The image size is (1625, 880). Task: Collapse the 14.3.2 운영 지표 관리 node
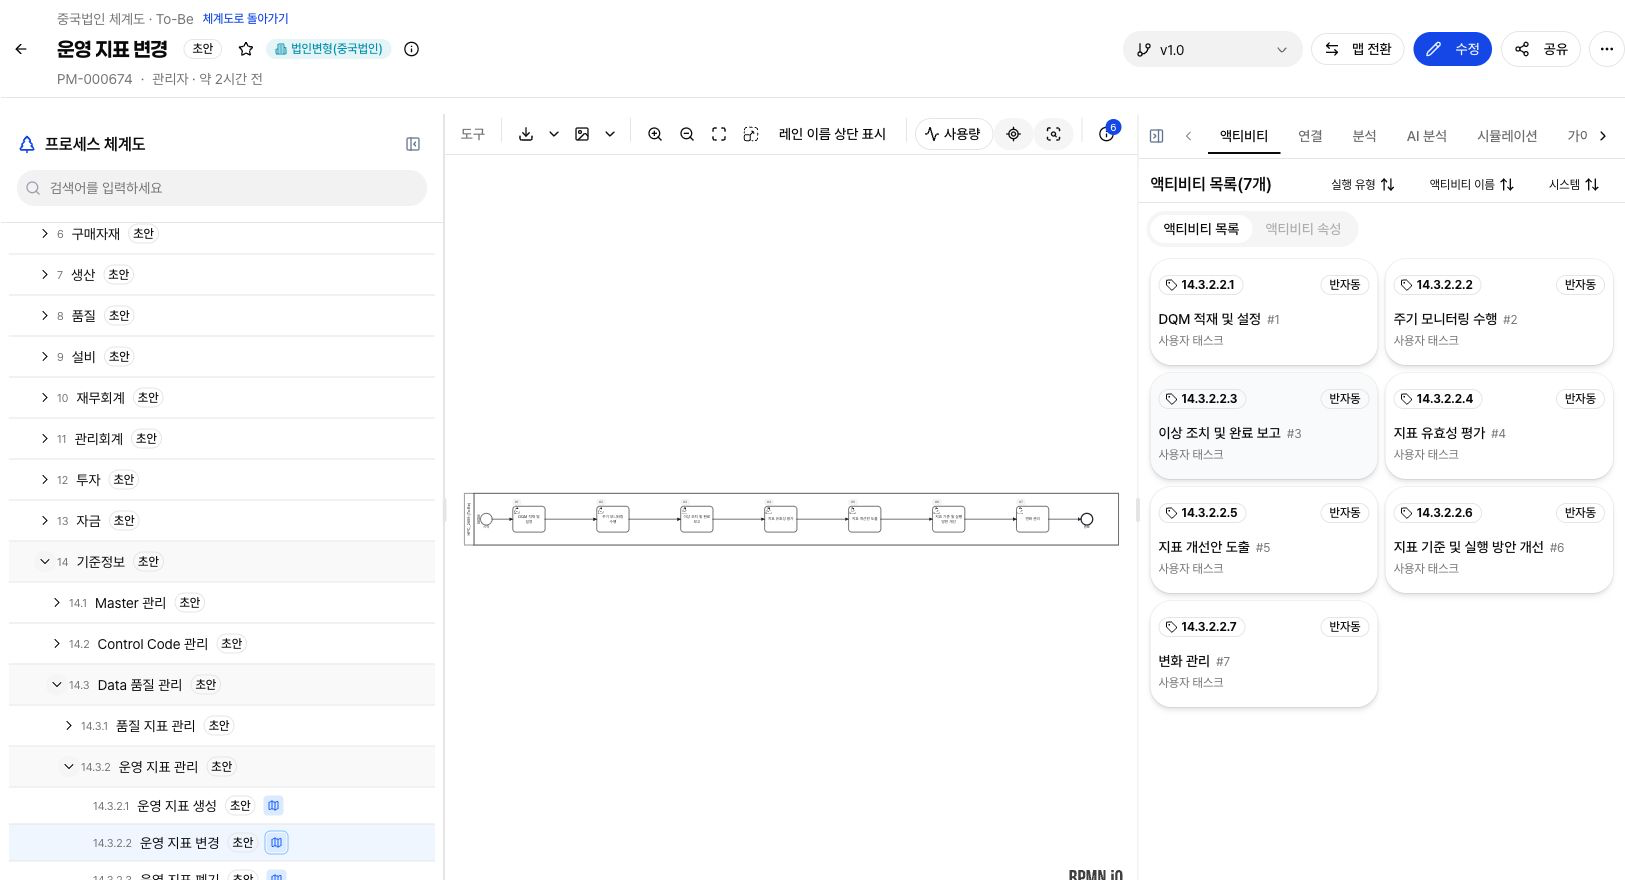(x=68, y=767)
